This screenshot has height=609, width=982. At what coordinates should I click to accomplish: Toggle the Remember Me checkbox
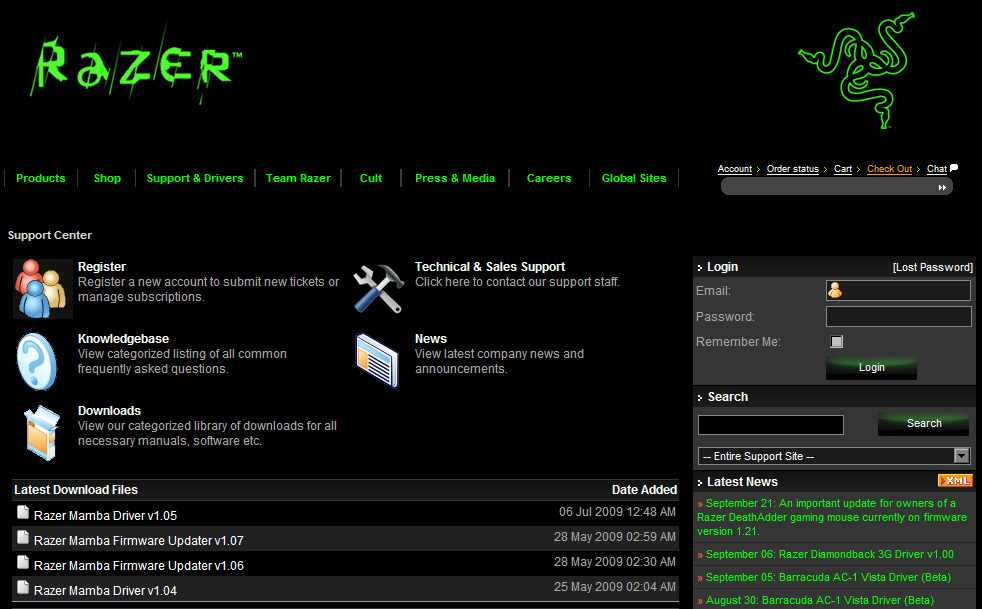coord(837,341)
